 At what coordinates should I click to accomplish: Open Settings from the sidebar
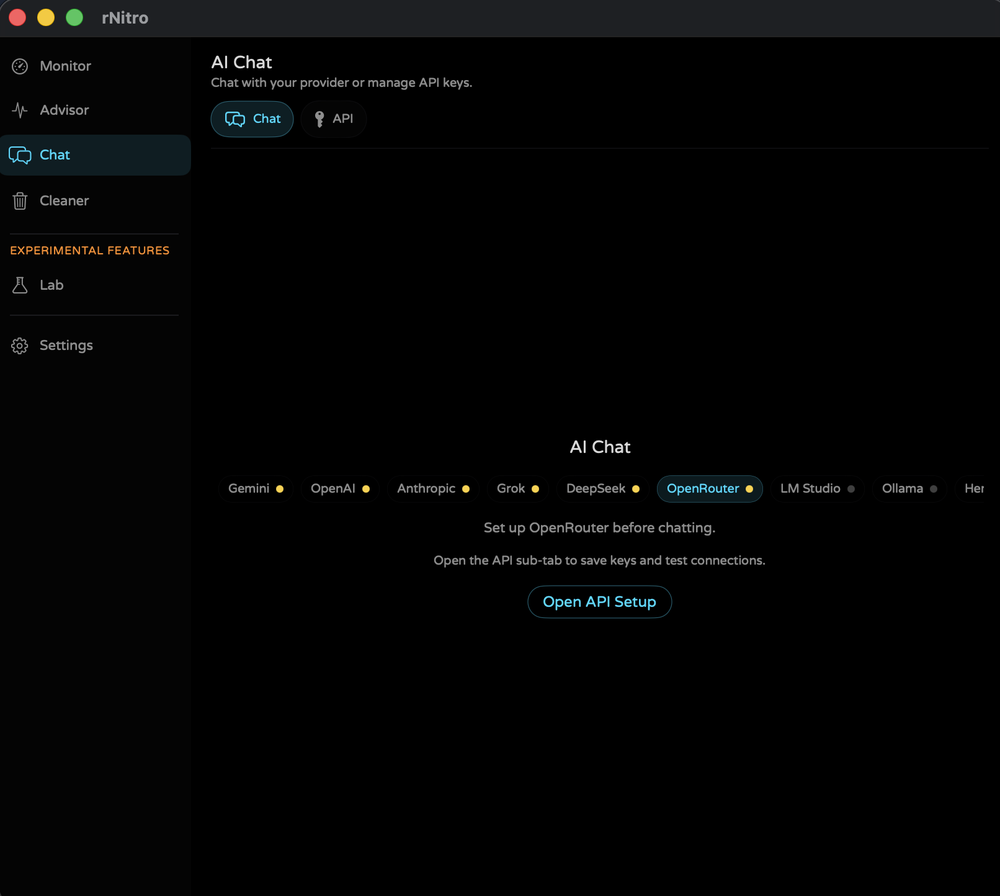point(95,346)
